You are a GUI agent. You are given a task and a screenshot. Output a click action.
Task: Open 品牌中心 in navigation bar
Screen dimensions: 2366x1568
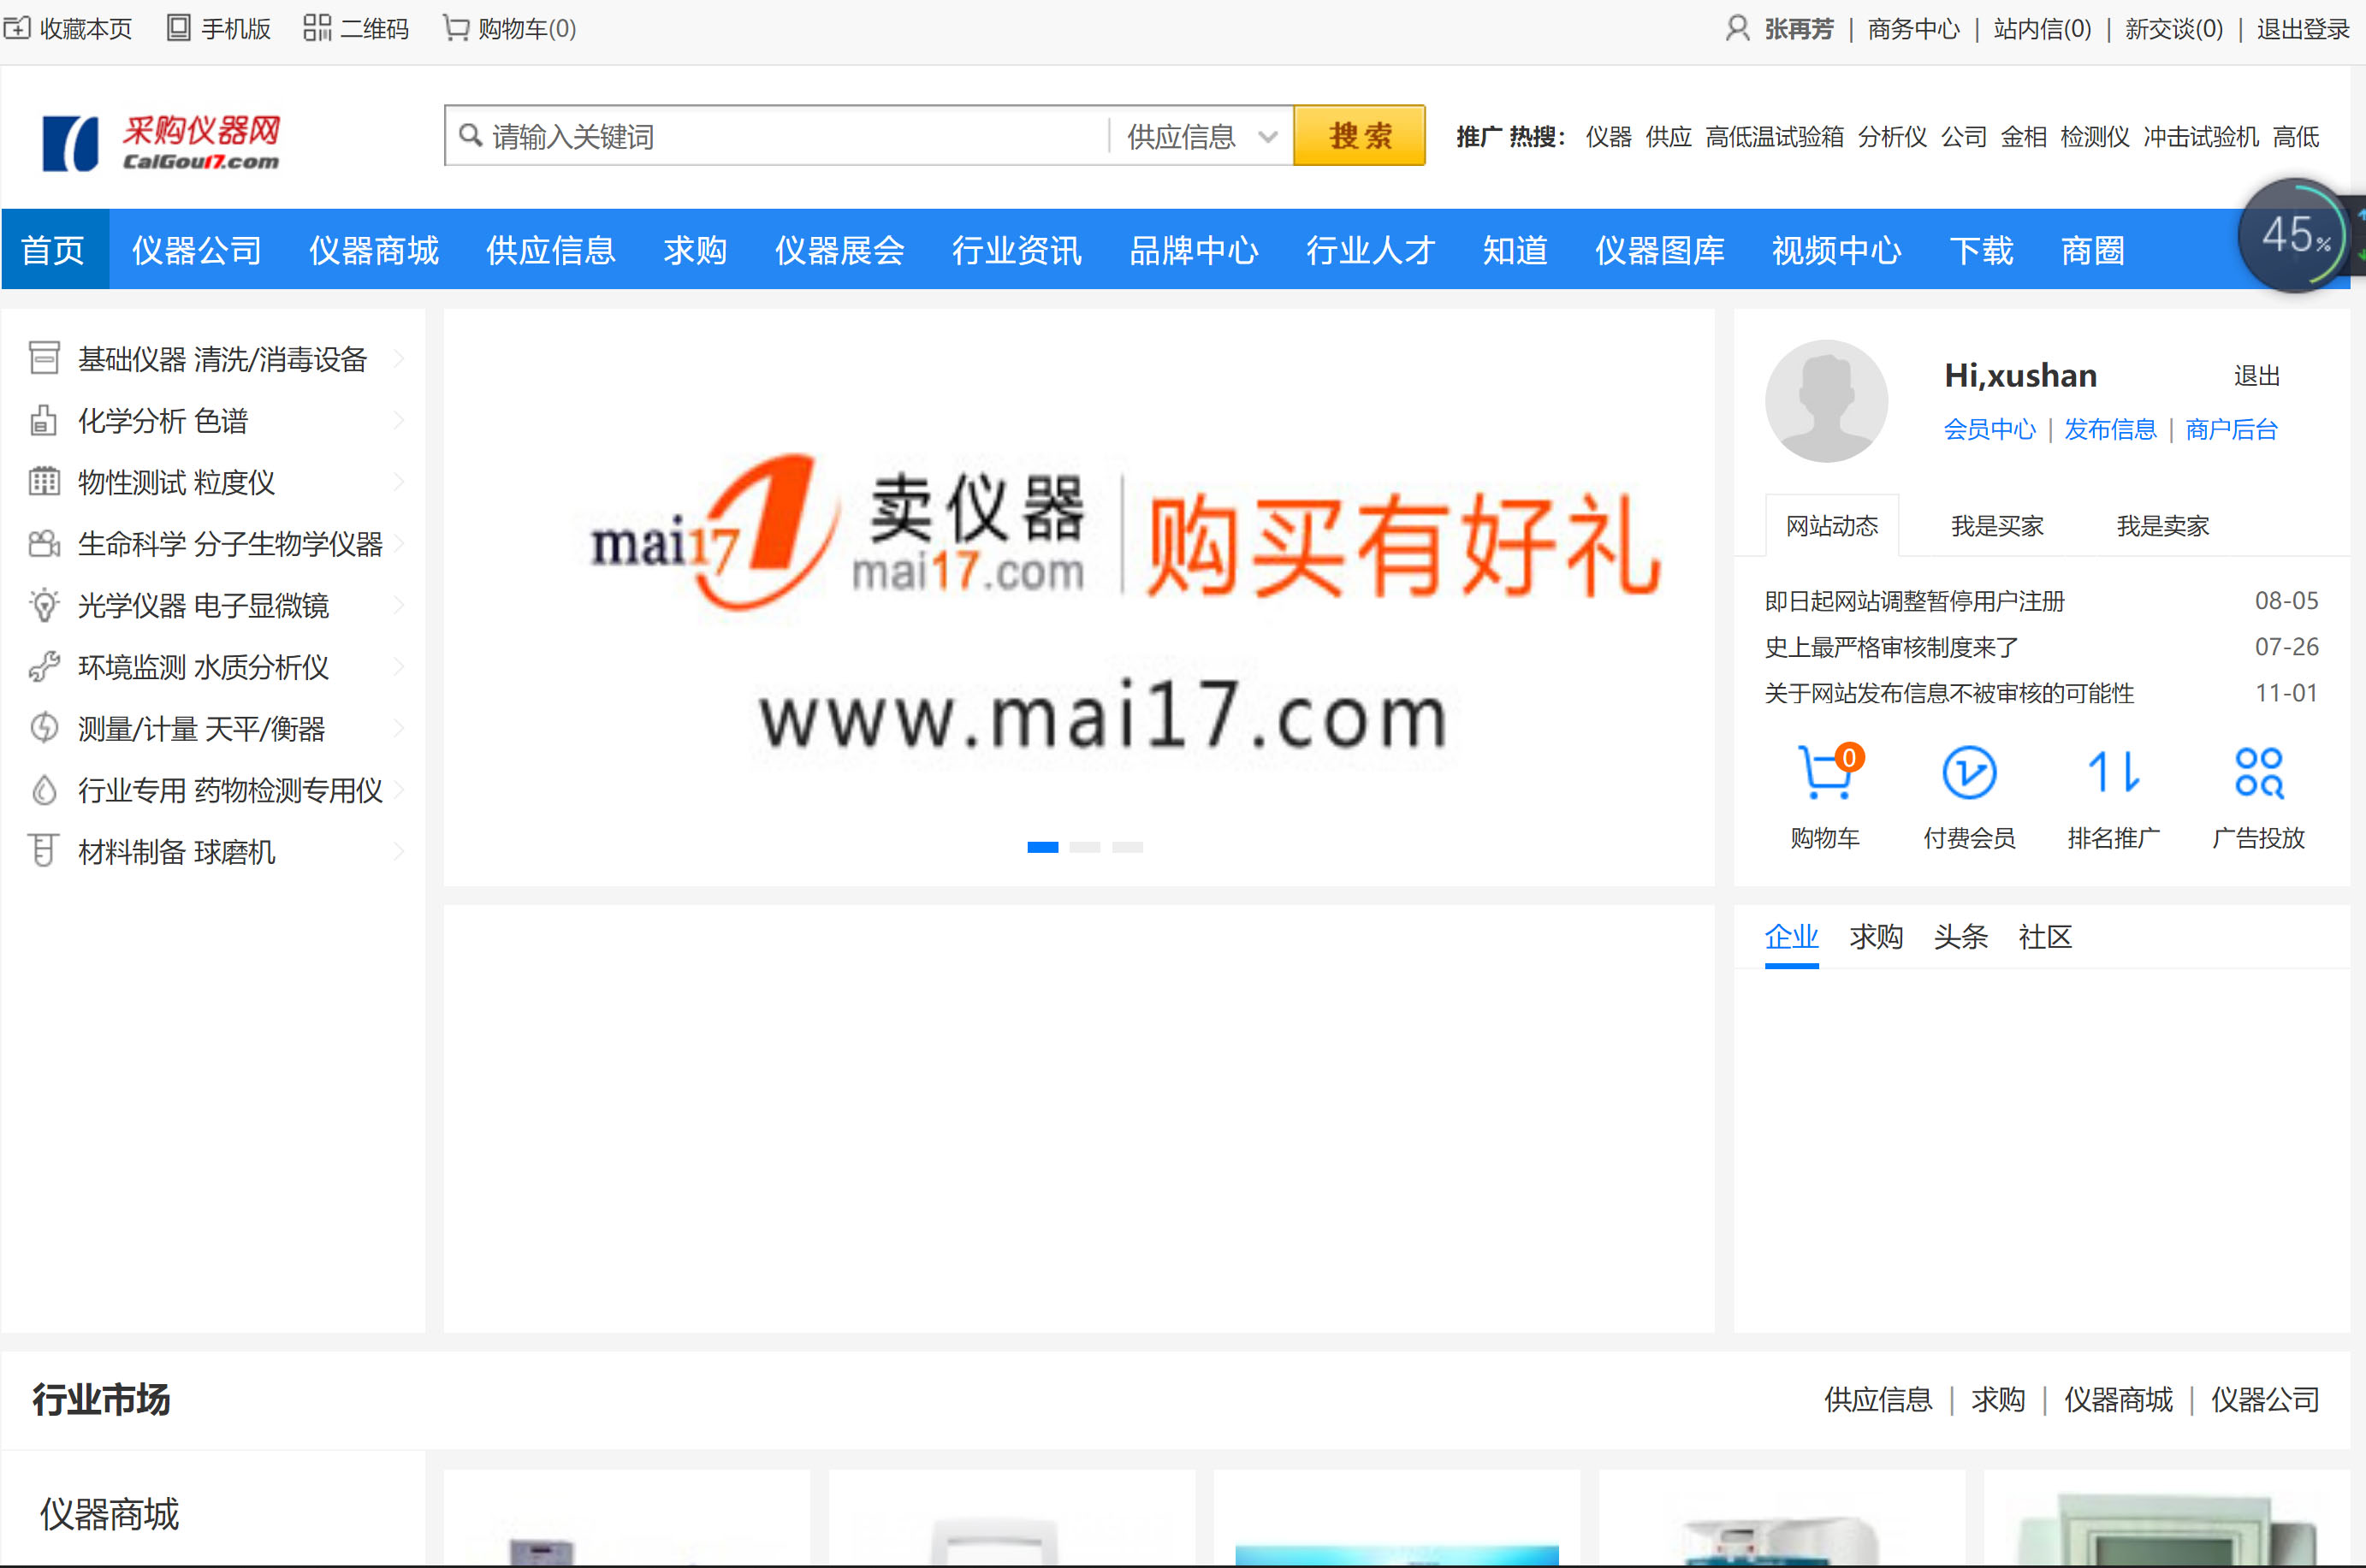(1194, 249)
